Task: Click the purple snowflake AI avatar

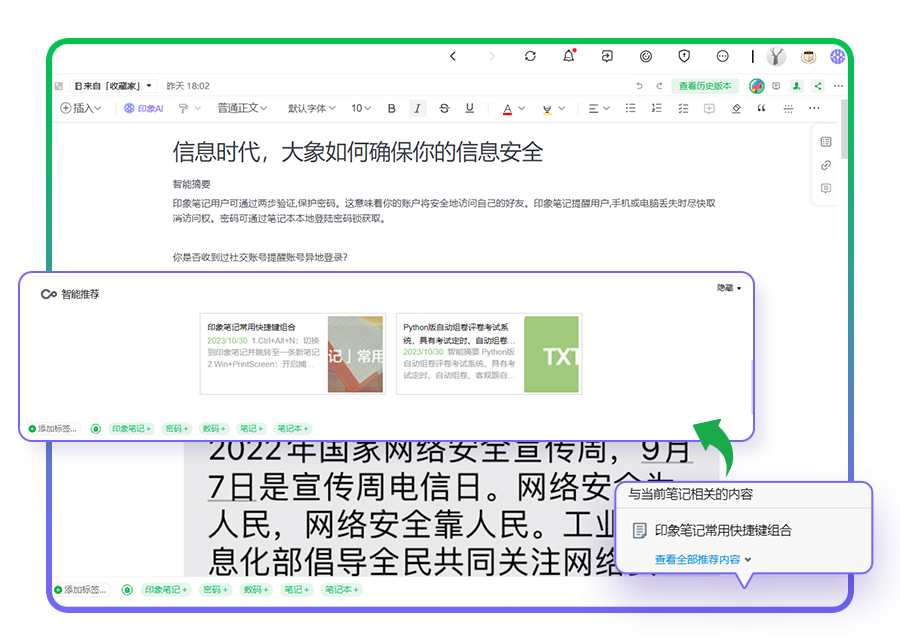Action: [x=837, y=56]
